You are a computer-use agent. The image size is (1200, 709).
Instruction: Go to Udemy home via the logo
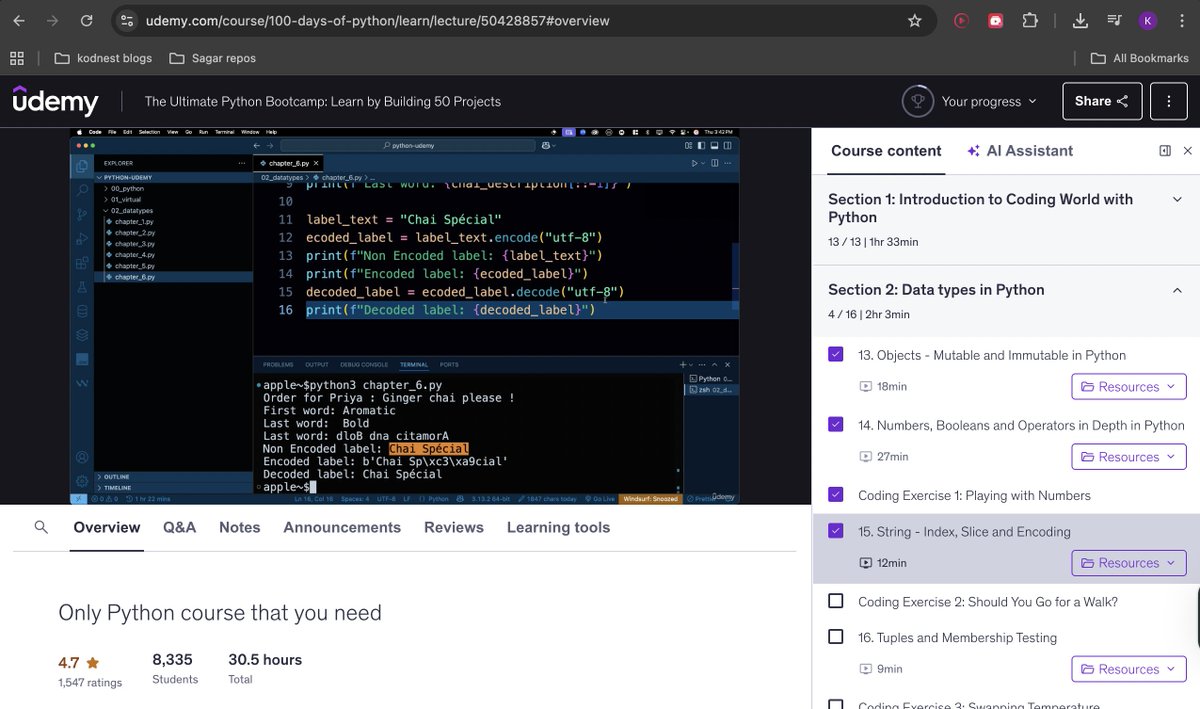point(55,101)
